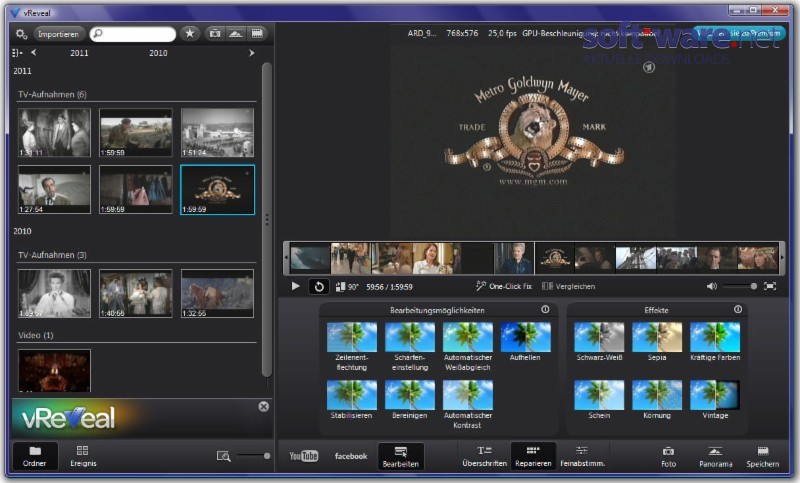Close the vReveal banner

point(263,406)
